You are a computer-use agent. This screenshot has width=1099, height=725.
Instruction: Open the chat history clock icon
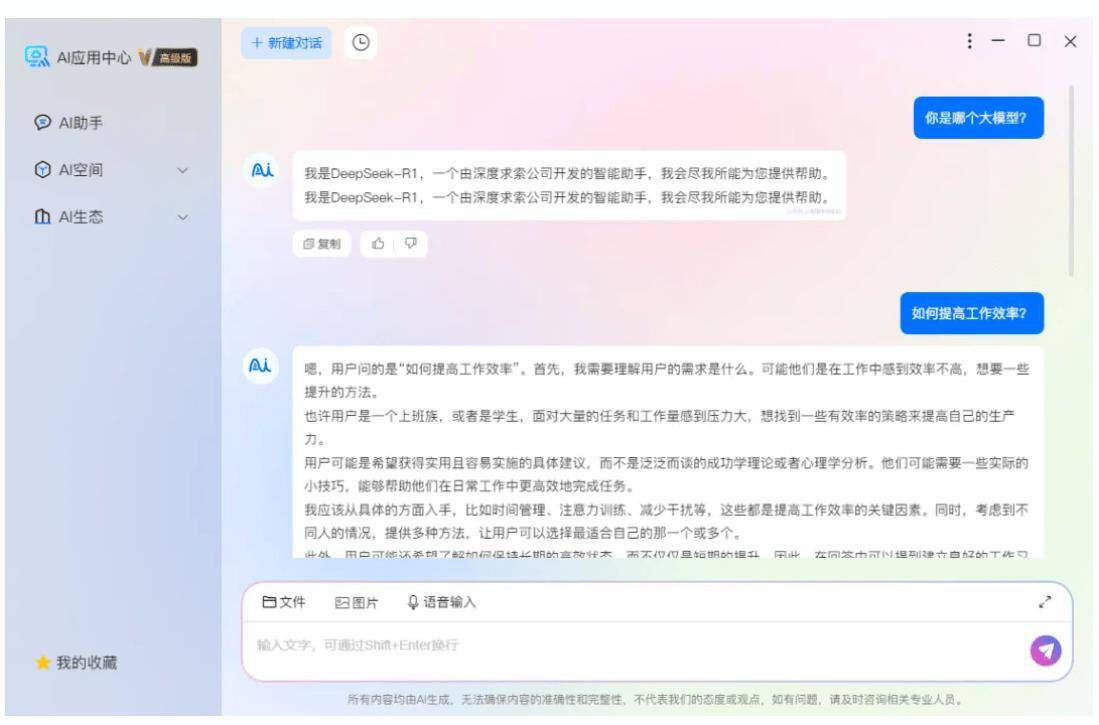[x=360, y=43]
